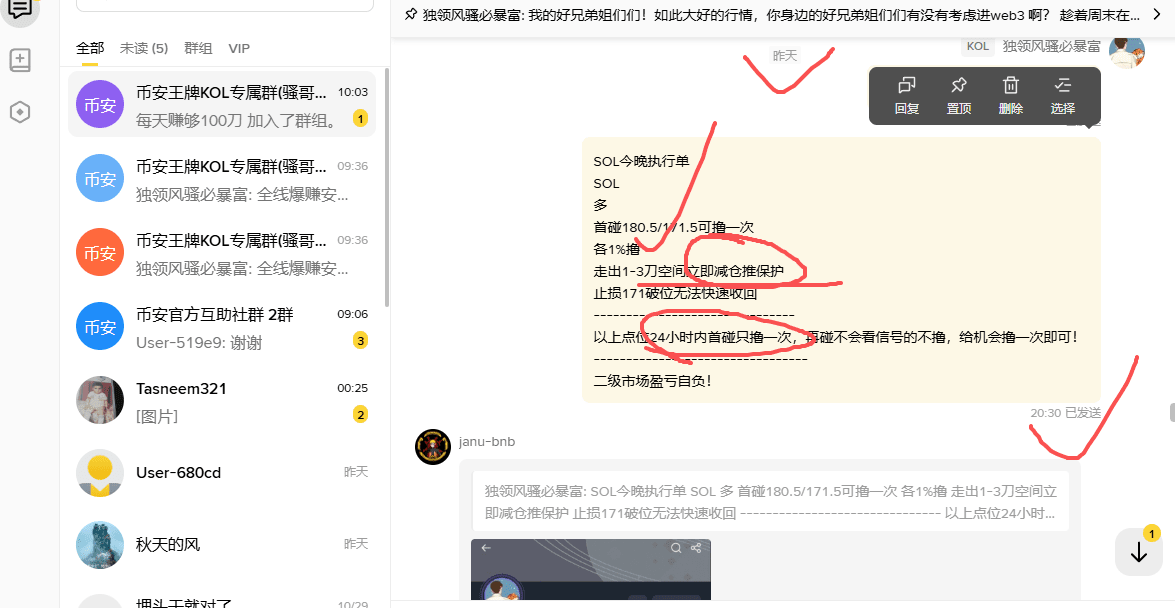This screenshot has width=1175, height=608.
Task: Click the message pane scrollbar thumb
Action: tap(1171, 412)
